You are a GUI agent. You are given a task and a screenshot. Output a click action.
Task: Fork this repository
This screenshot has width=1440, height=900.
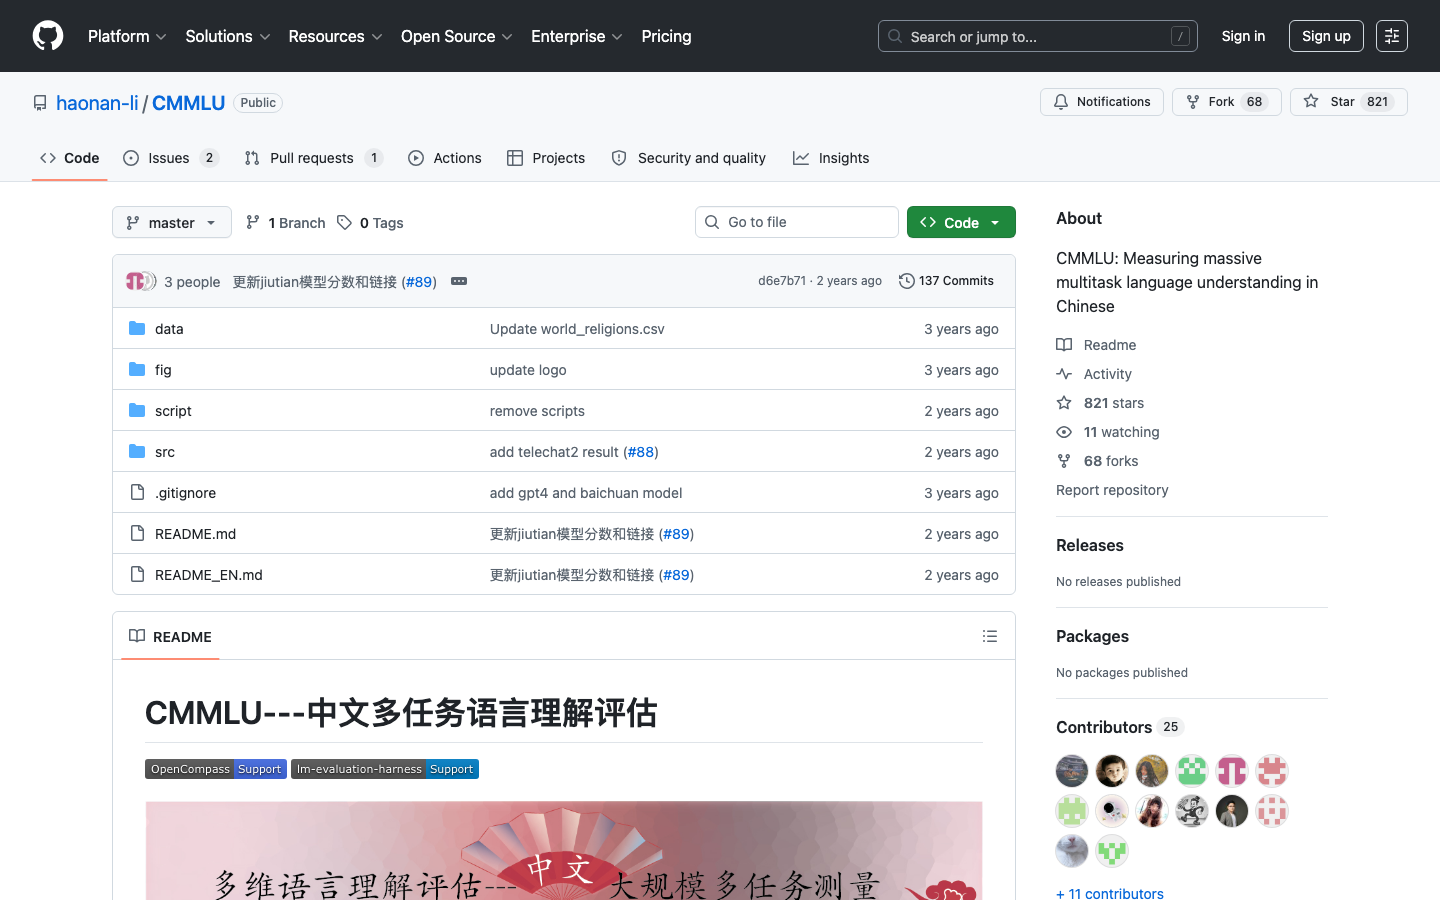1227,102
